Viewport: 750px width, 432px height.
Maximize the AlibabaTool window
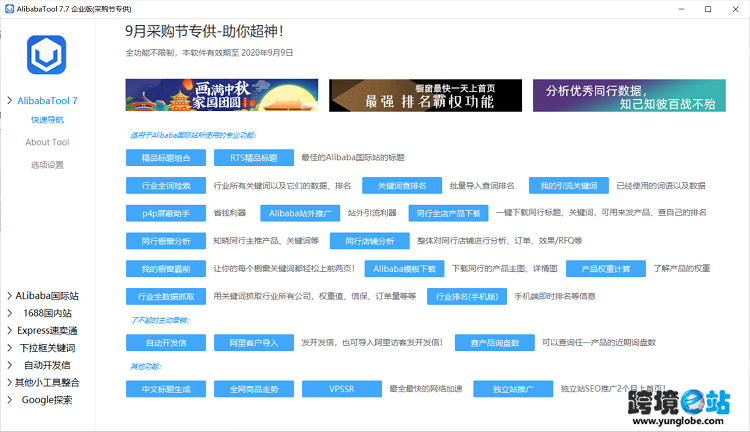click(708, 9)
